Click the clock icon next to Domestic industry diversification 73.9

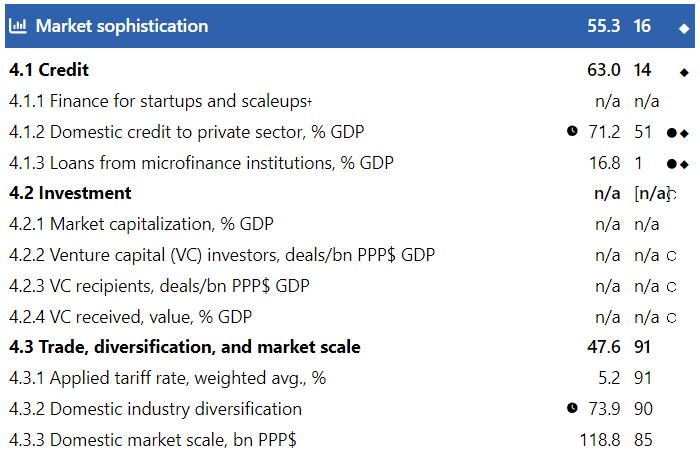coord(572,407)
